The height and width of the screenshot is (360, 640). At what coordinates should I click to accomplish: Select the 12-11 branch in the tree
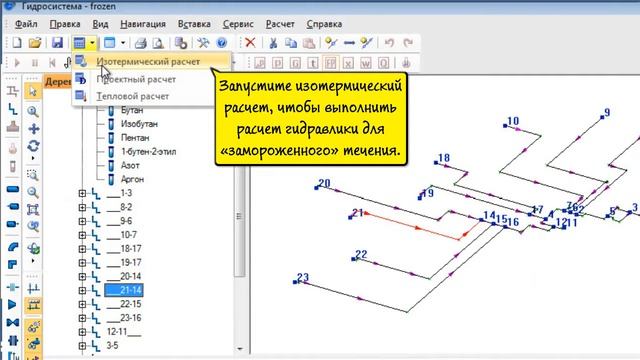(x=124, y=332)
